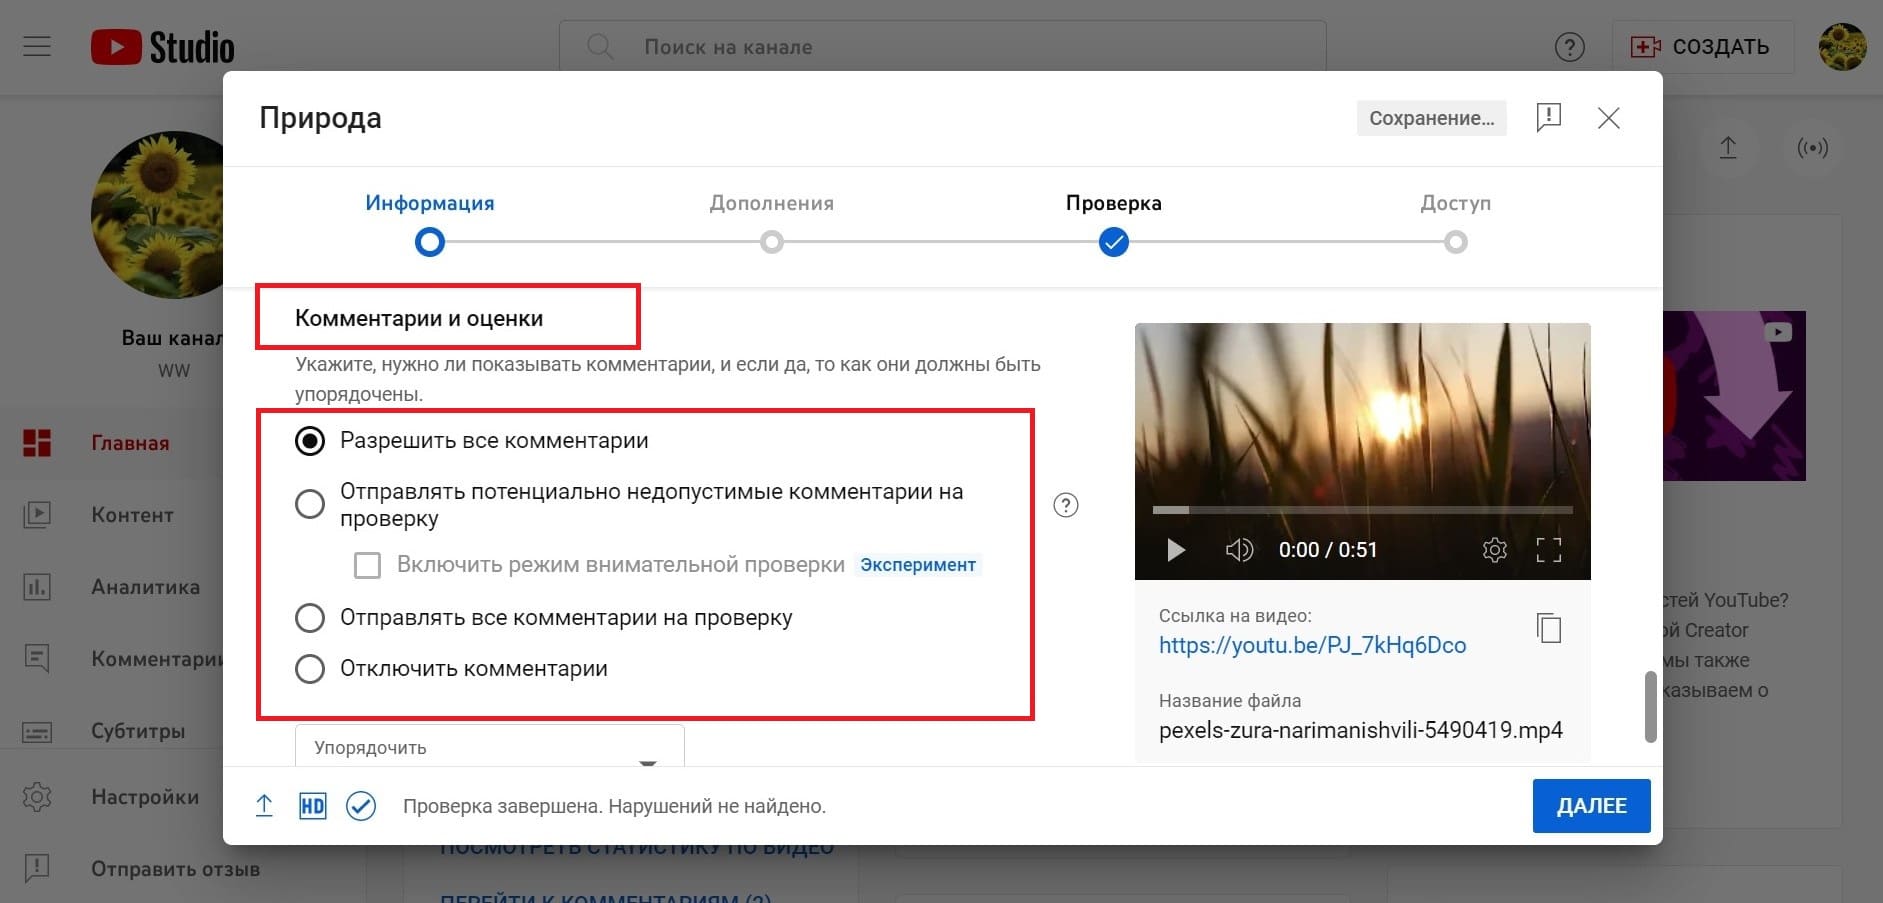Image resolution: width=1883 pixels, height=903 pixels.
Task: Select Отправлять потенциально недопустимые комментарии на проверку
Action: pos(310,504)
